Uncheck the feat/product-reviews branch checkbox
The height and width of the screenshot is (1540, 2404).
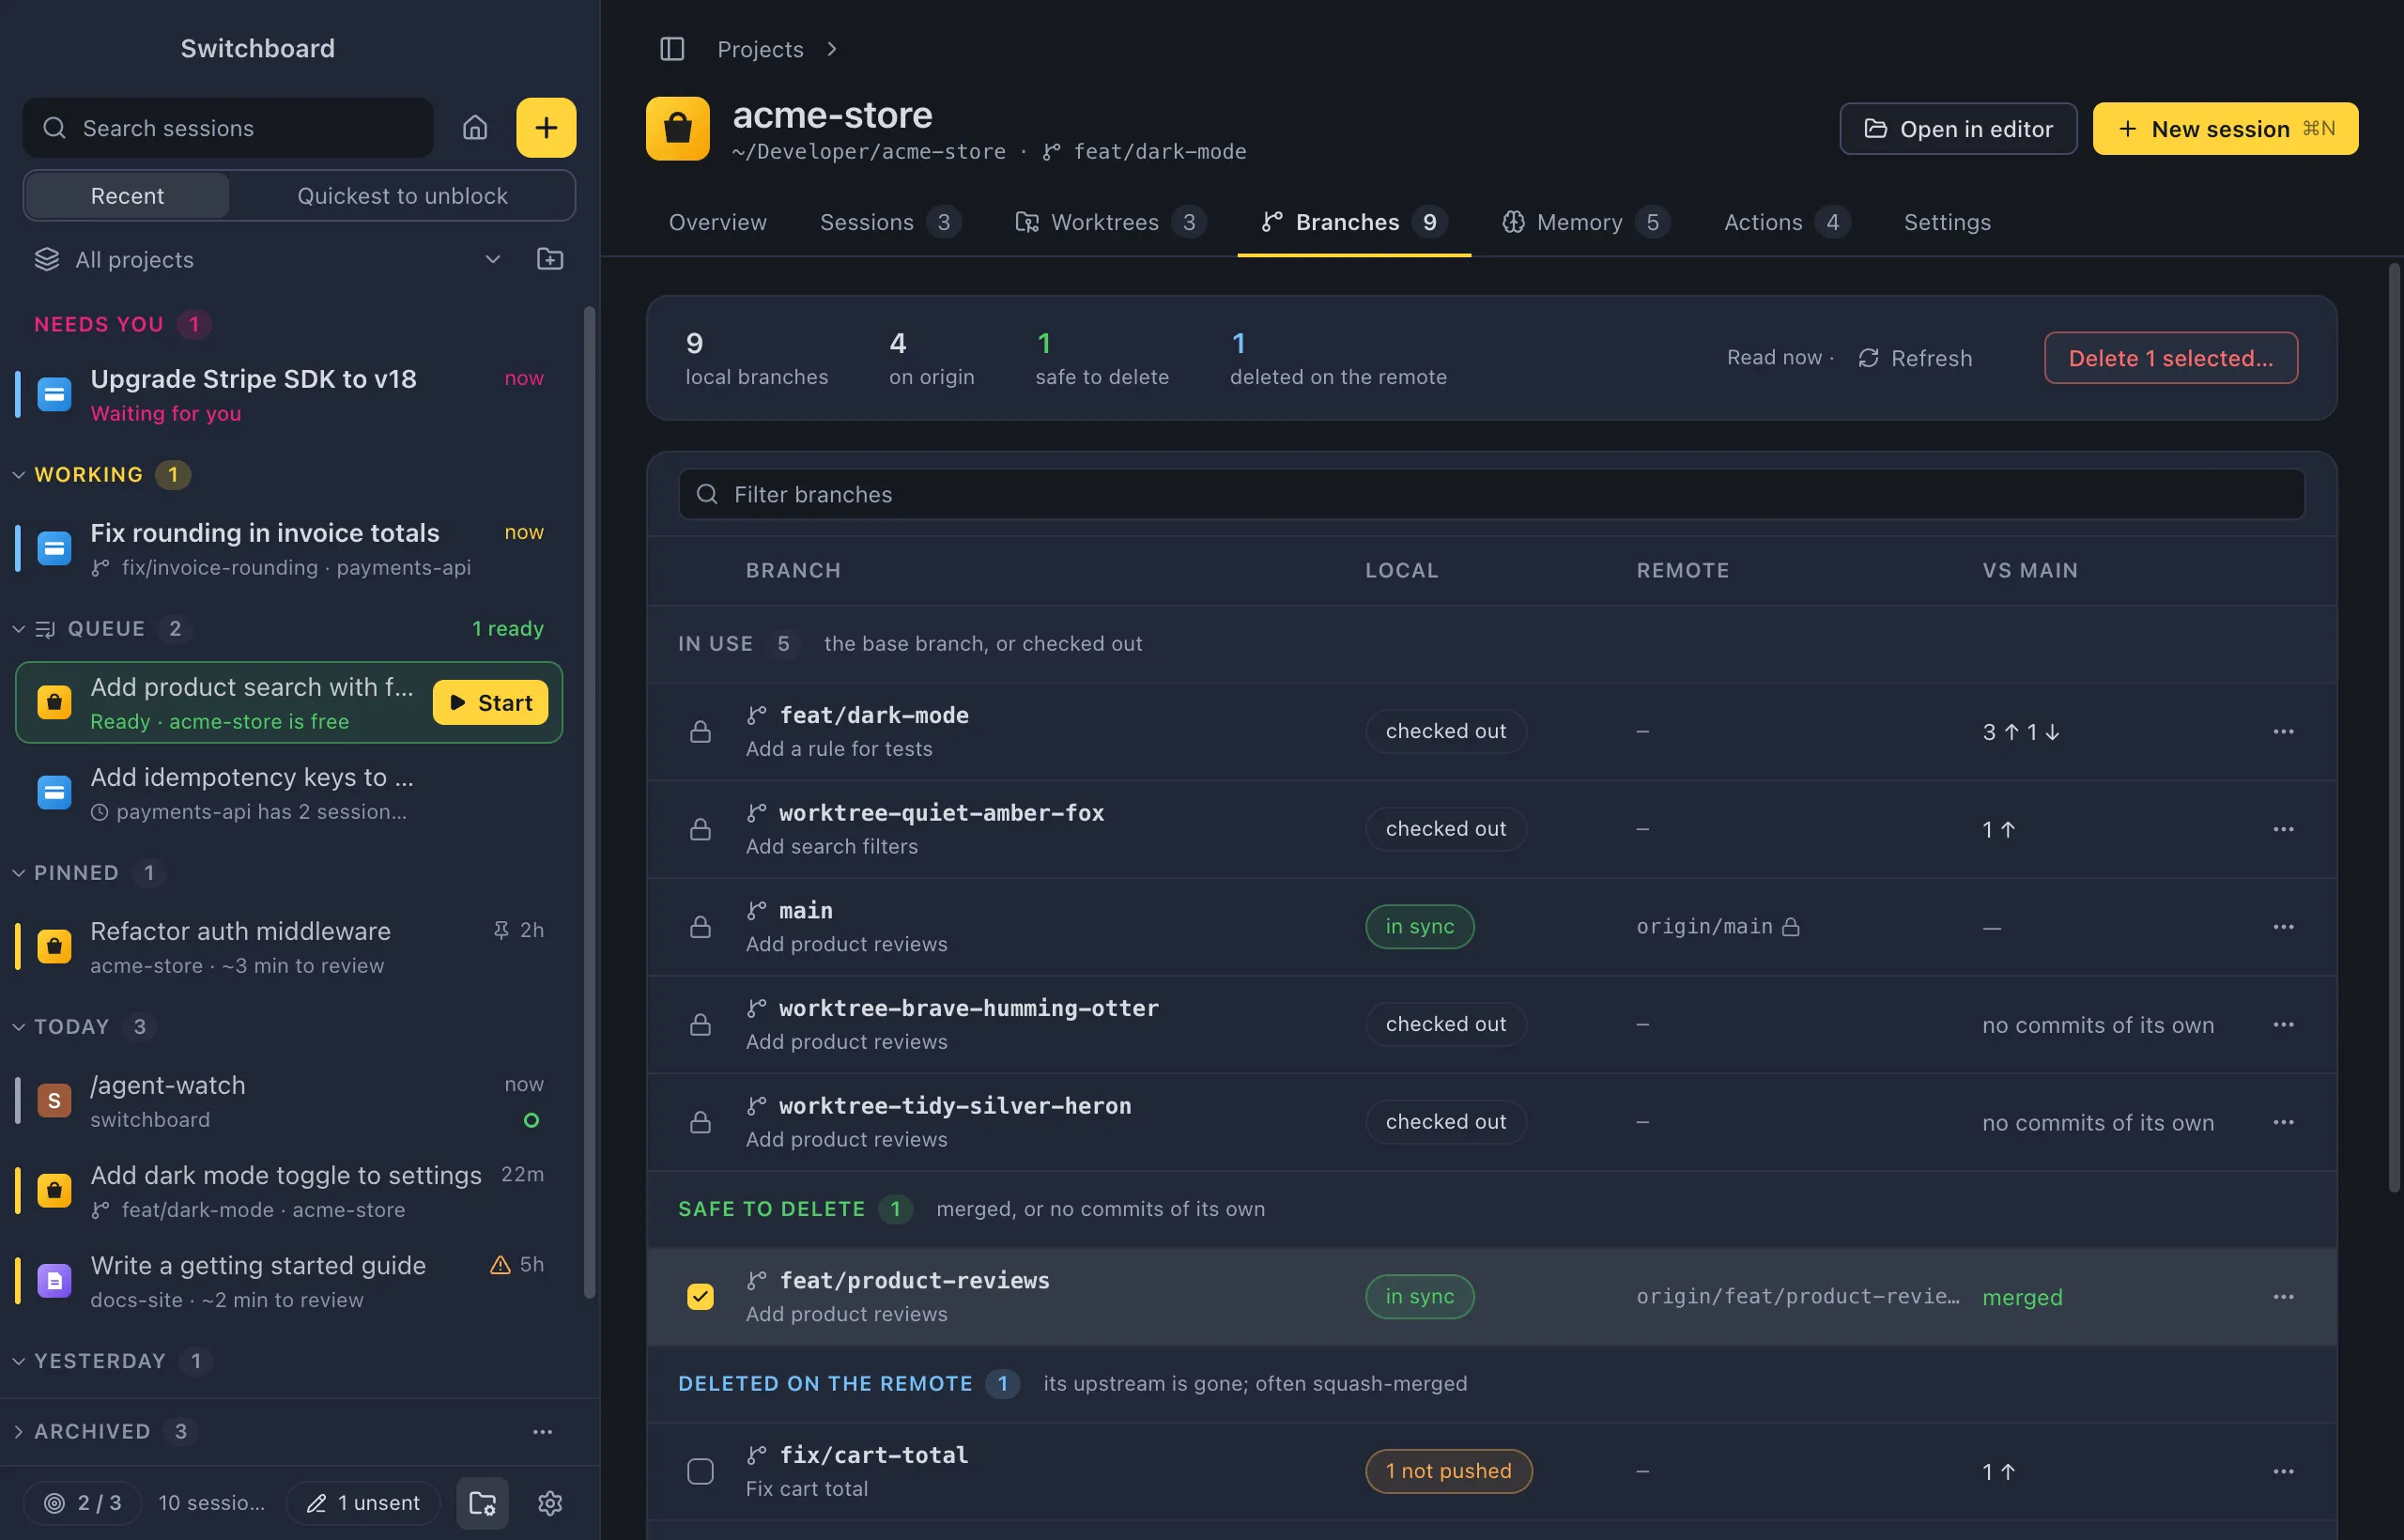coord(701,1297)
